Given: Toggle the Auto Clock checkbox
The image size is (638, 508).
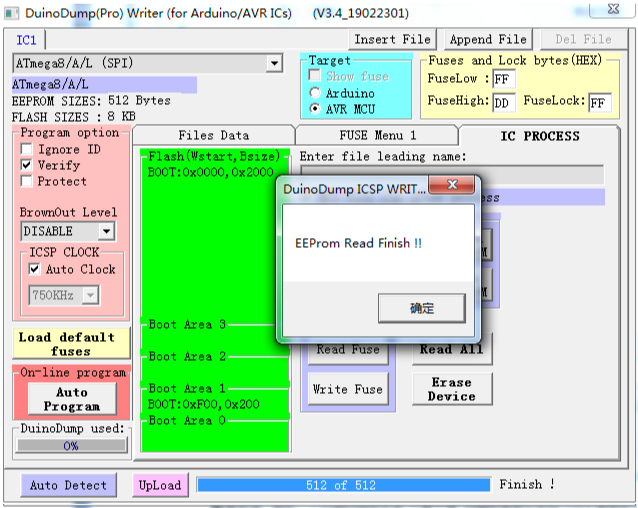Looking at the screenshot, I should coord(35,269).
